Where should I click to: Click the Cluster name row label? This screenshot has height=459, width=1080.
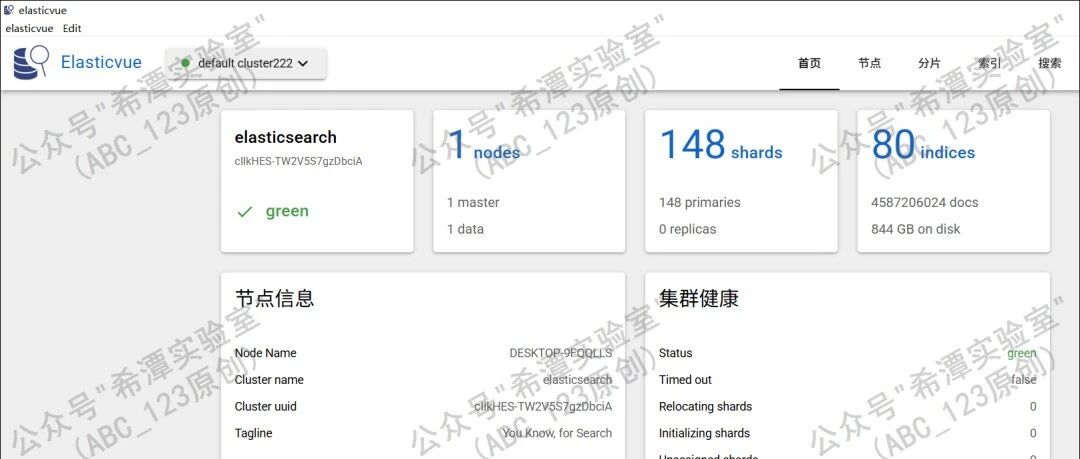269,380
